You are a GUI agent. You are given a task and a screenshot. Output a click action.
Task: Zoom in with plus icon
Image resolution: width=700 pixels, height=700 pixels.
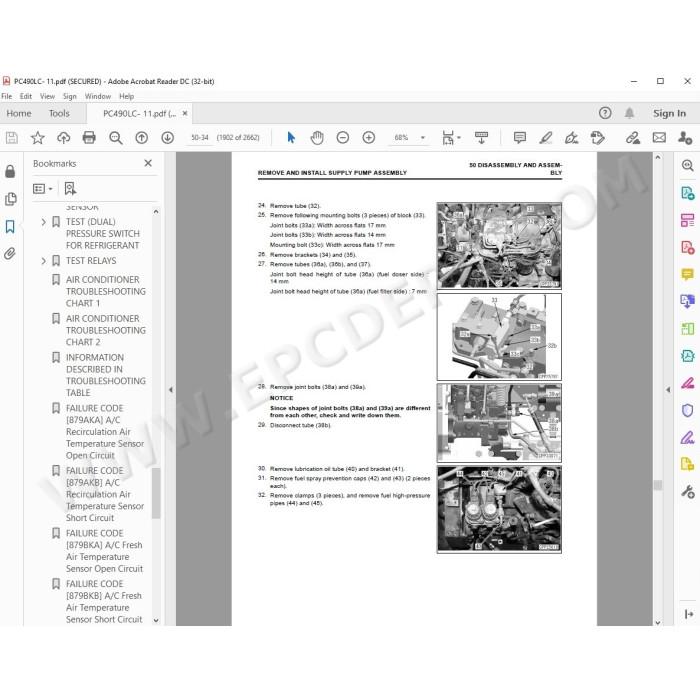(x=369, y=138)
